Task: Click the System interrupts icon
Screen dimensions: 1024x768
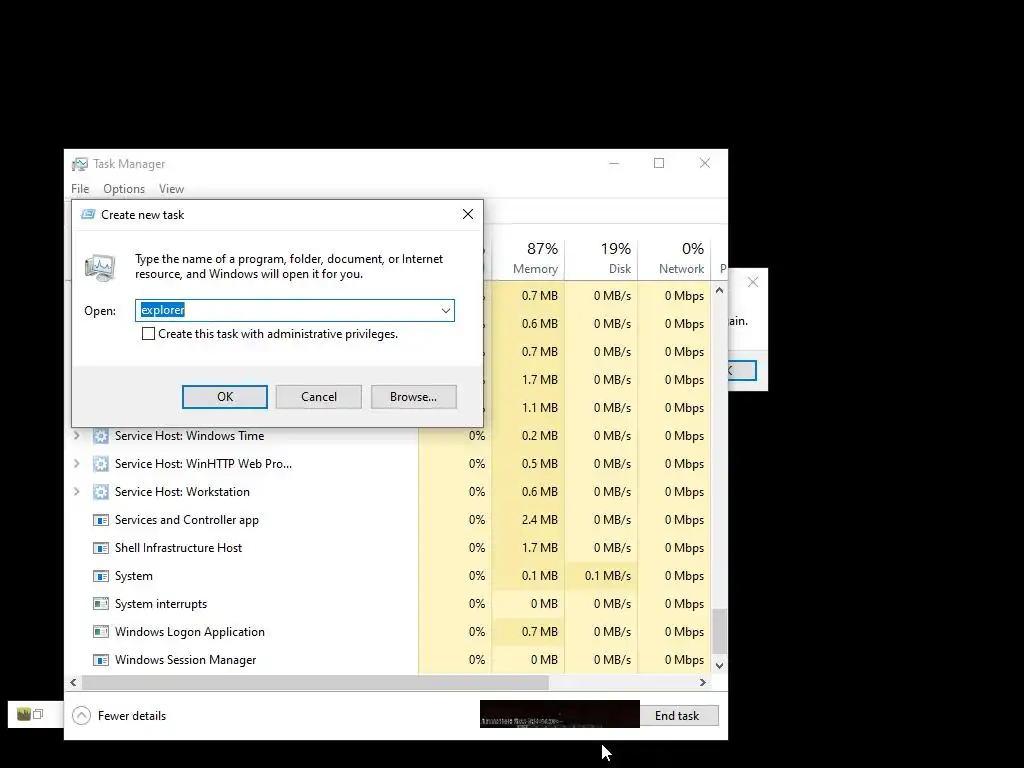Action: pyautogui.click(x=101, y=604)
